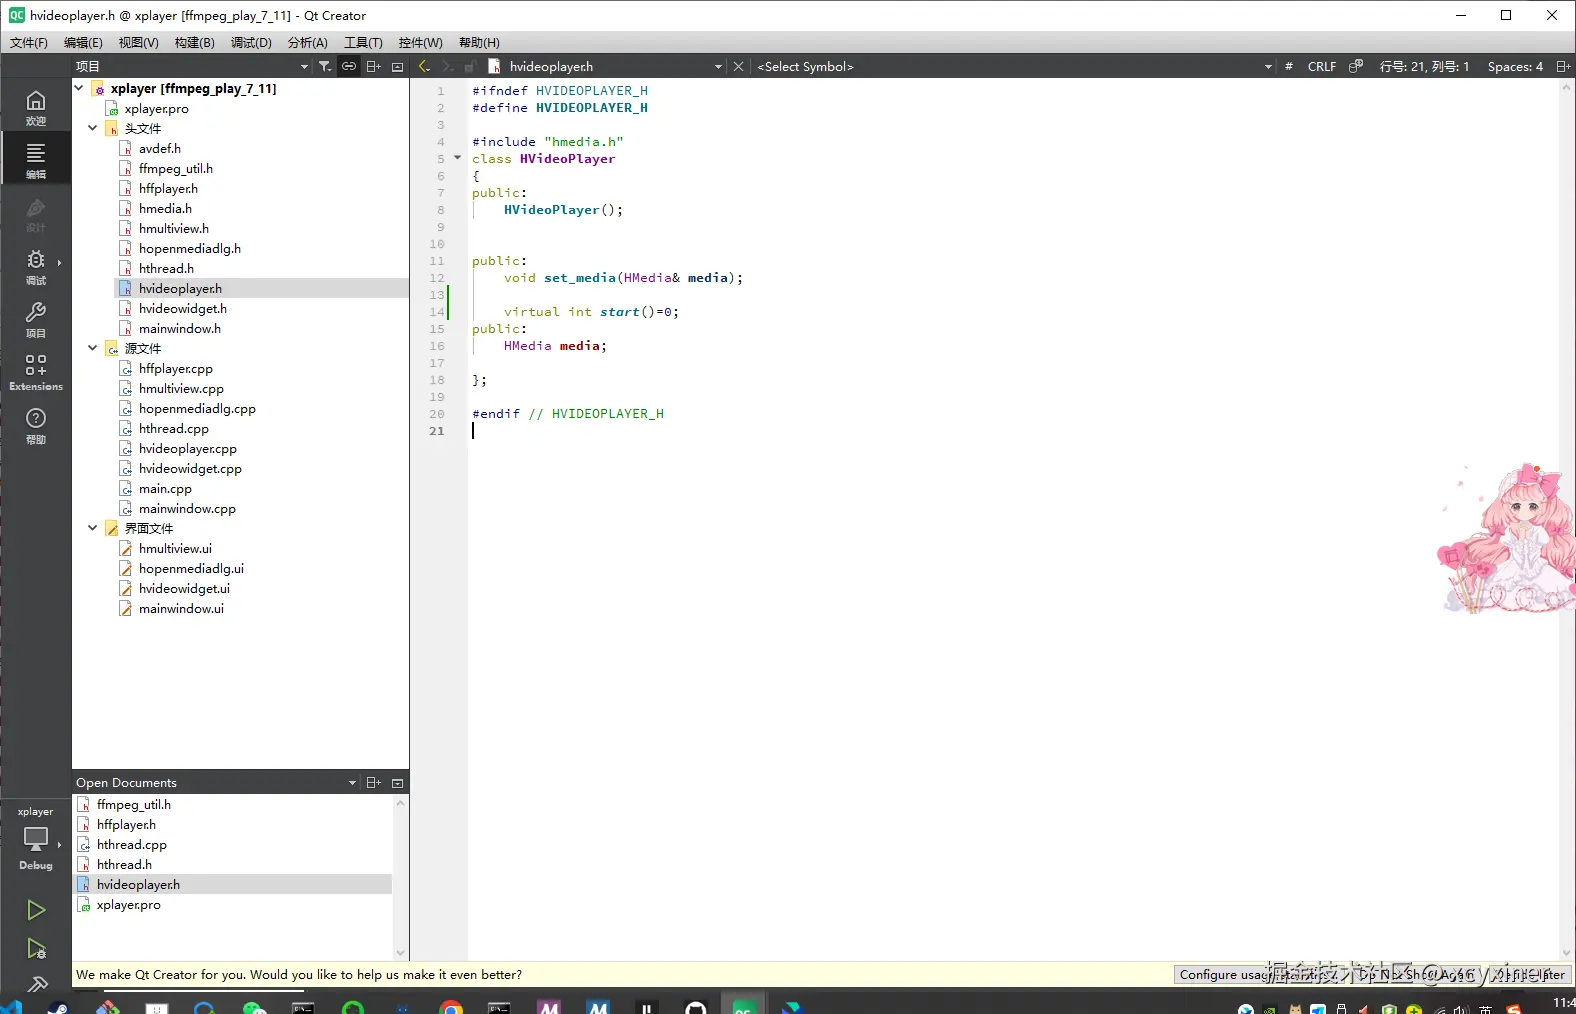
Task: Switch to Edit mode in sidebar
Action: click(36, 159)
